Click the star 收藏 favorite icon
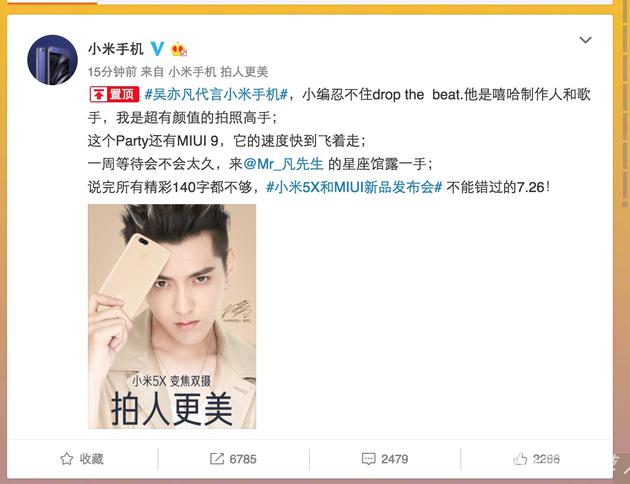630x484 pixels. pos(66,459)
